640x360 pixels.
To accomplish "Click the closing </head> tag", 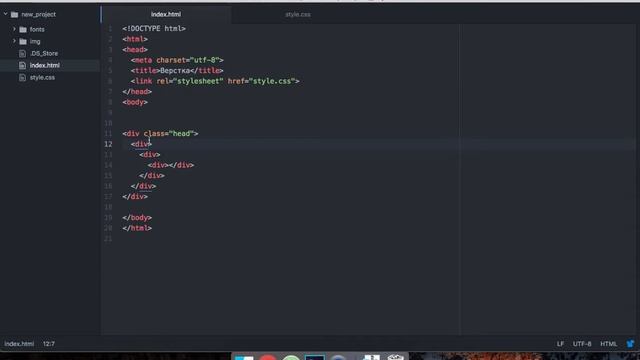I will (x=137, y=91).
